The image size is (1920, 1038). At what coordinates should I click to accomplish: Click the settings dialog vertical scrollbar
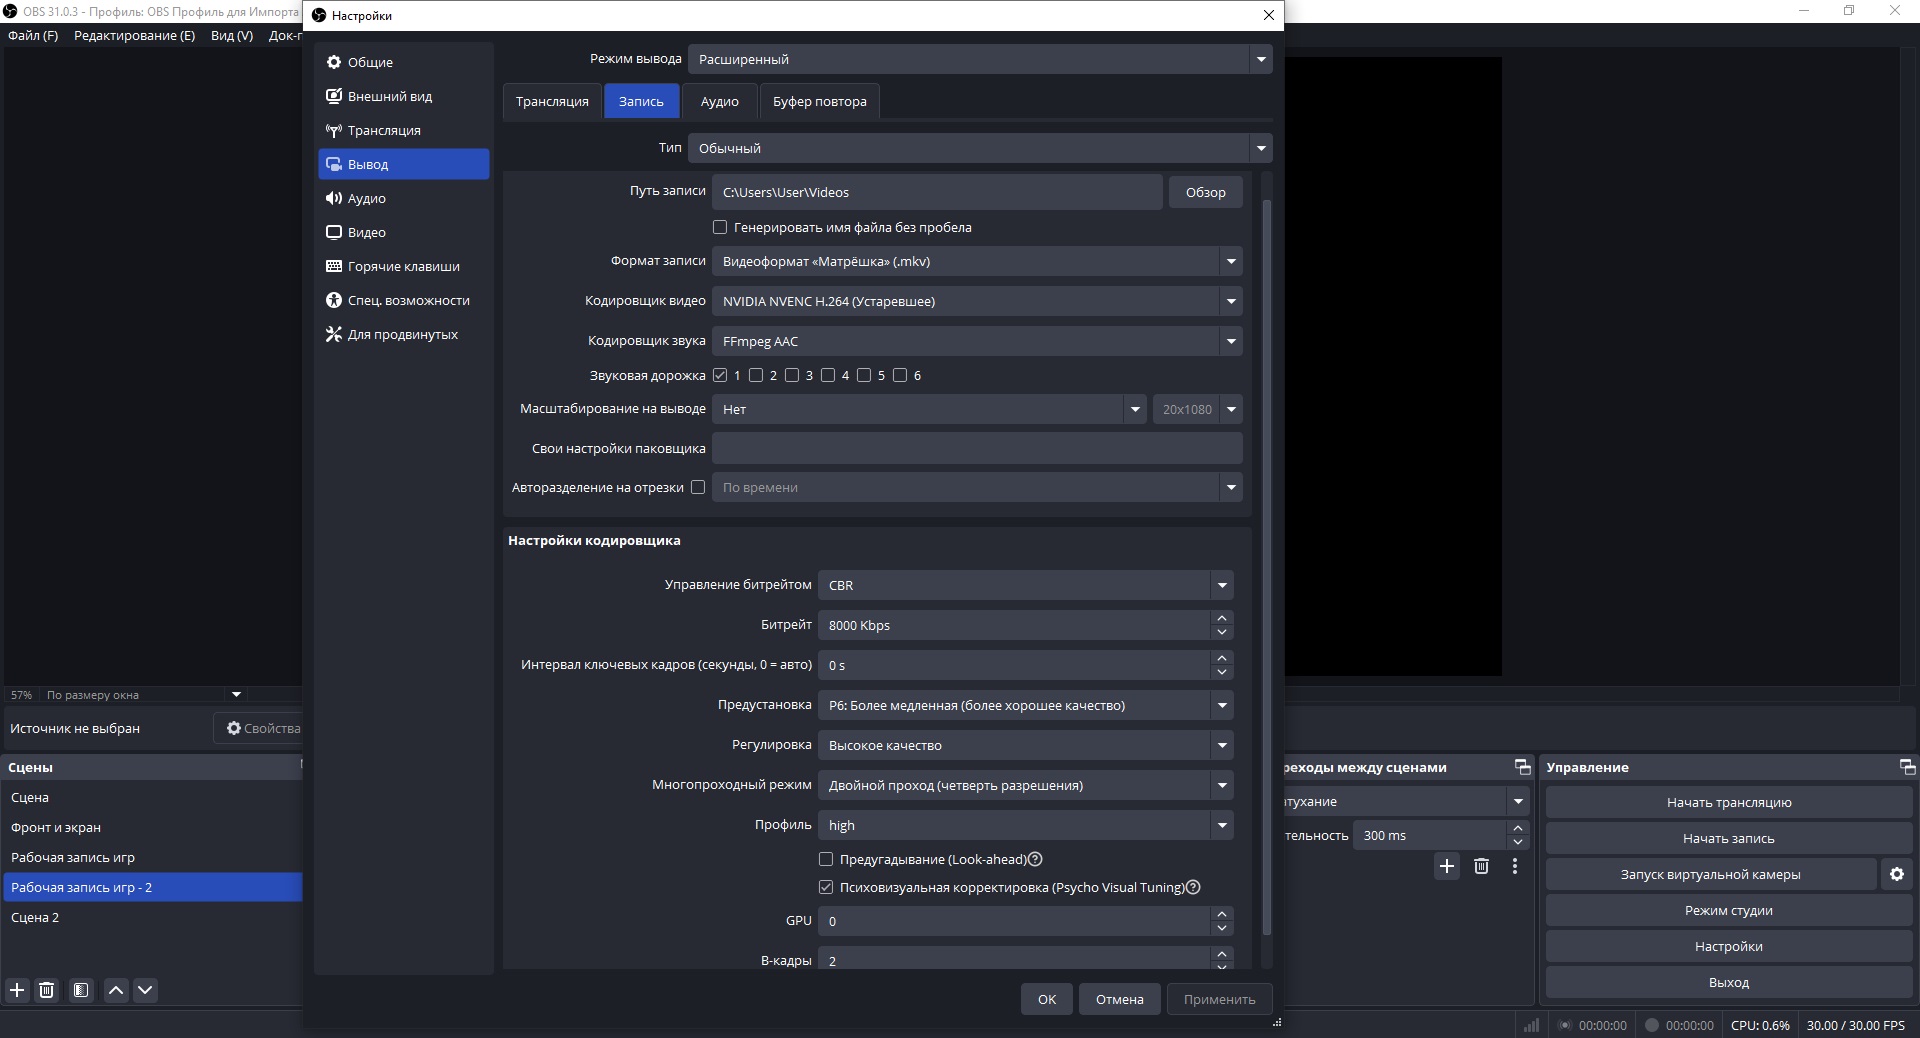click(1267, 568)
